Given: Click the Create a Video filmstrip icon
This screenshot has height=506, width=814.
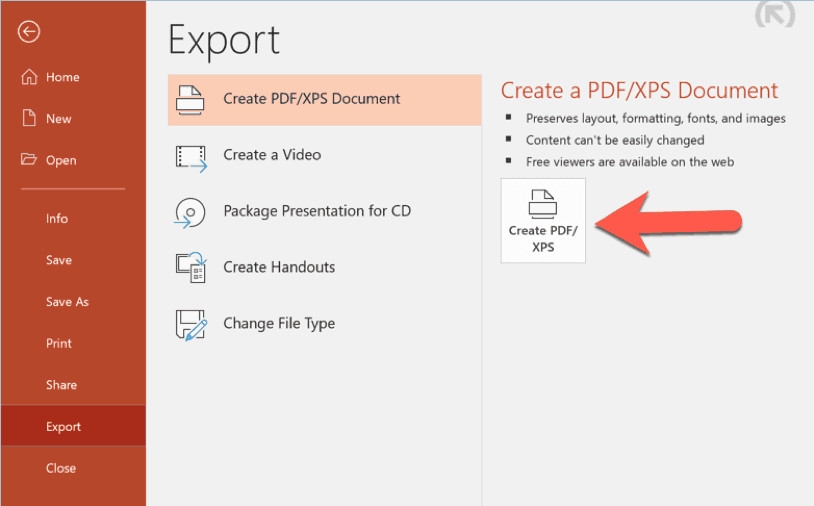Looking at the screenshot, I should point(191,158).
